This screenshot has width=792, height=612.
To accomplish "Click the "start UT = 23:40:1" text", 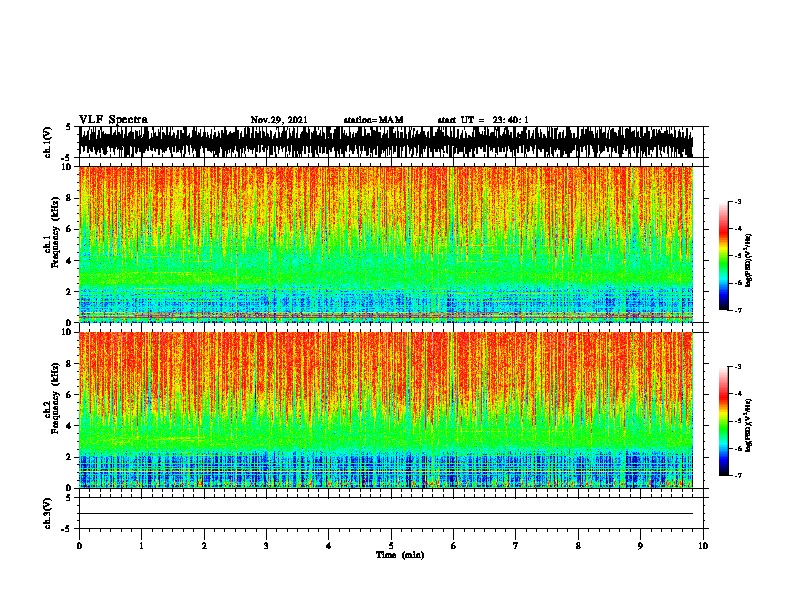I will [x=483, y=120].
